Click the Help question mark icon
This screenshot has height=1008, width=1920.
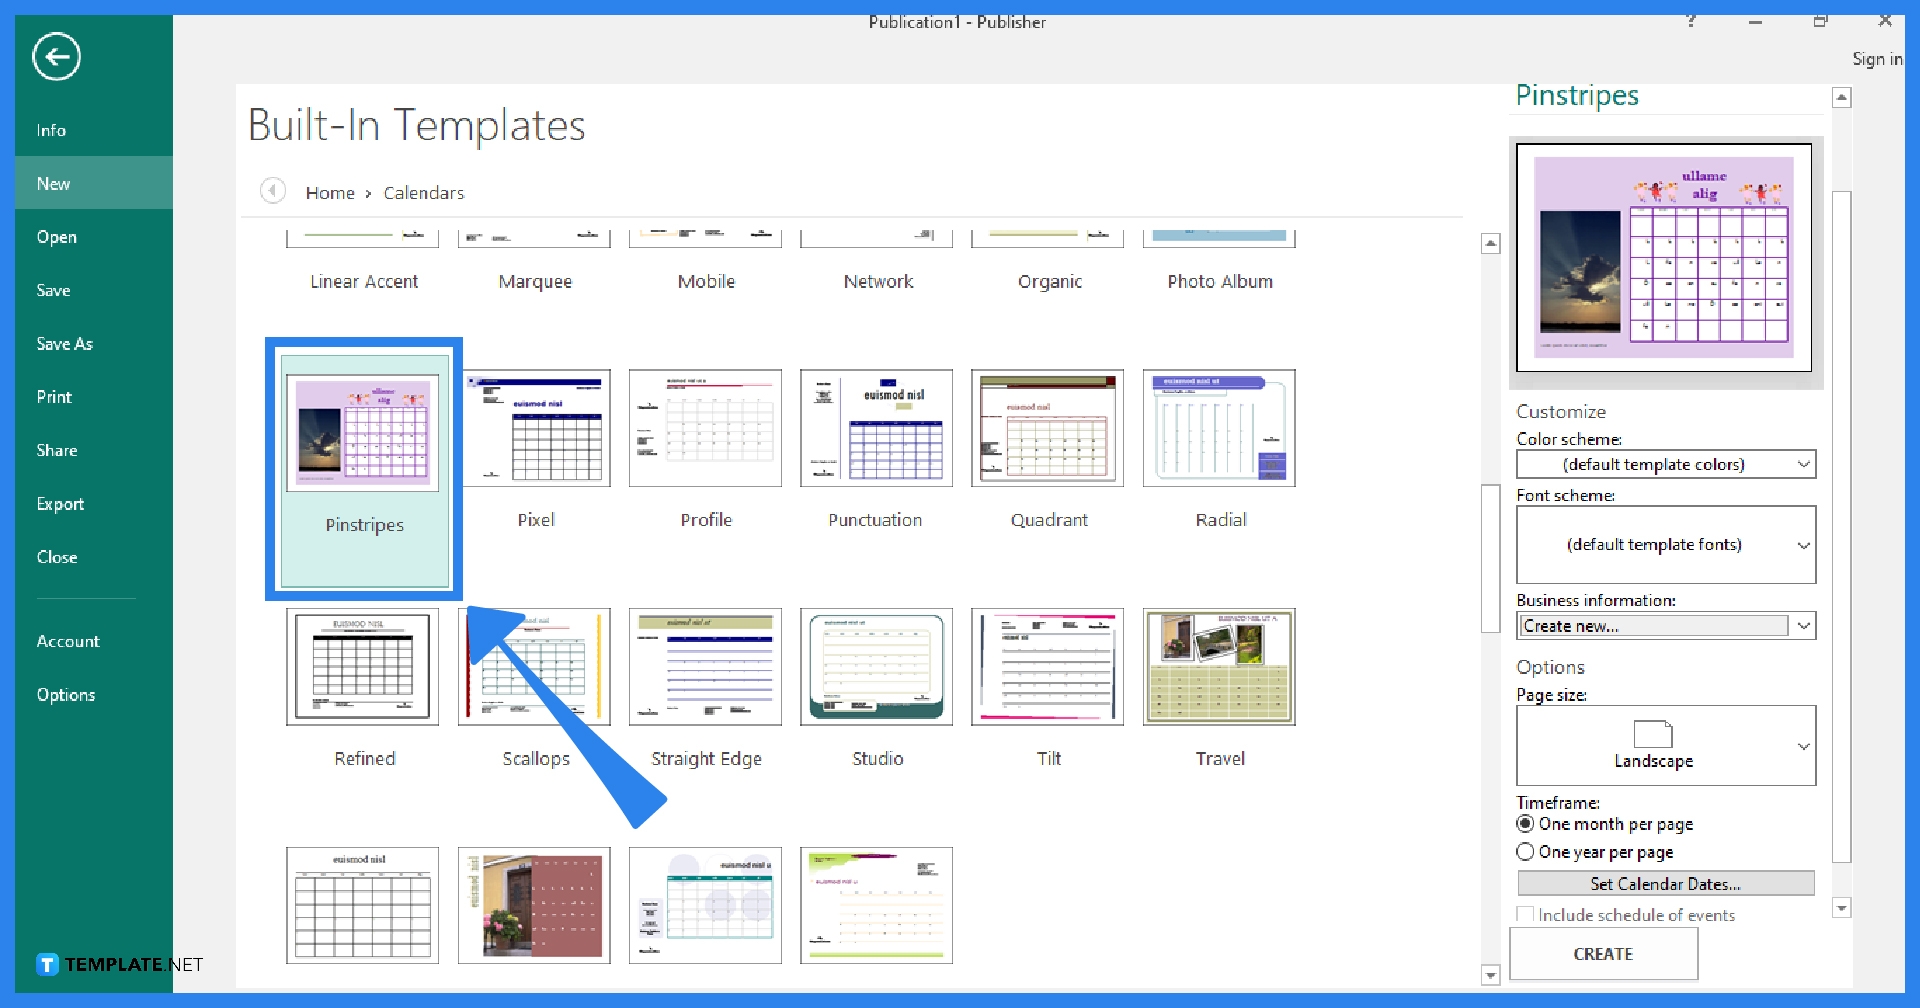coord(1691,20)
